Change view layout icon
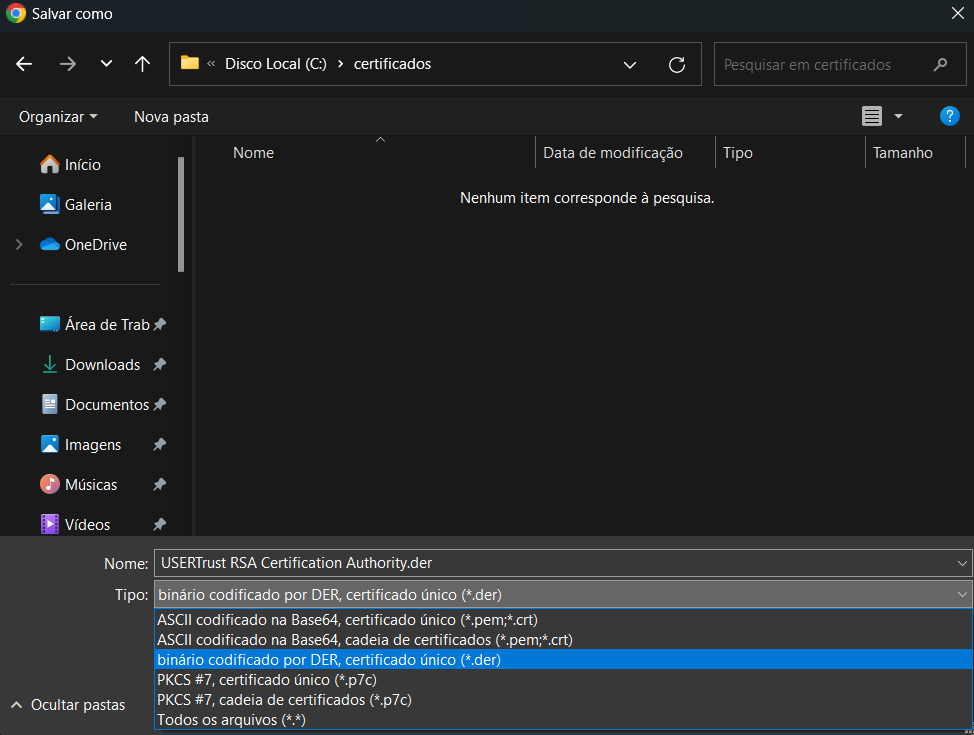Screen dimensions: 974x735 pyautogui.click(x=872, y=116)
